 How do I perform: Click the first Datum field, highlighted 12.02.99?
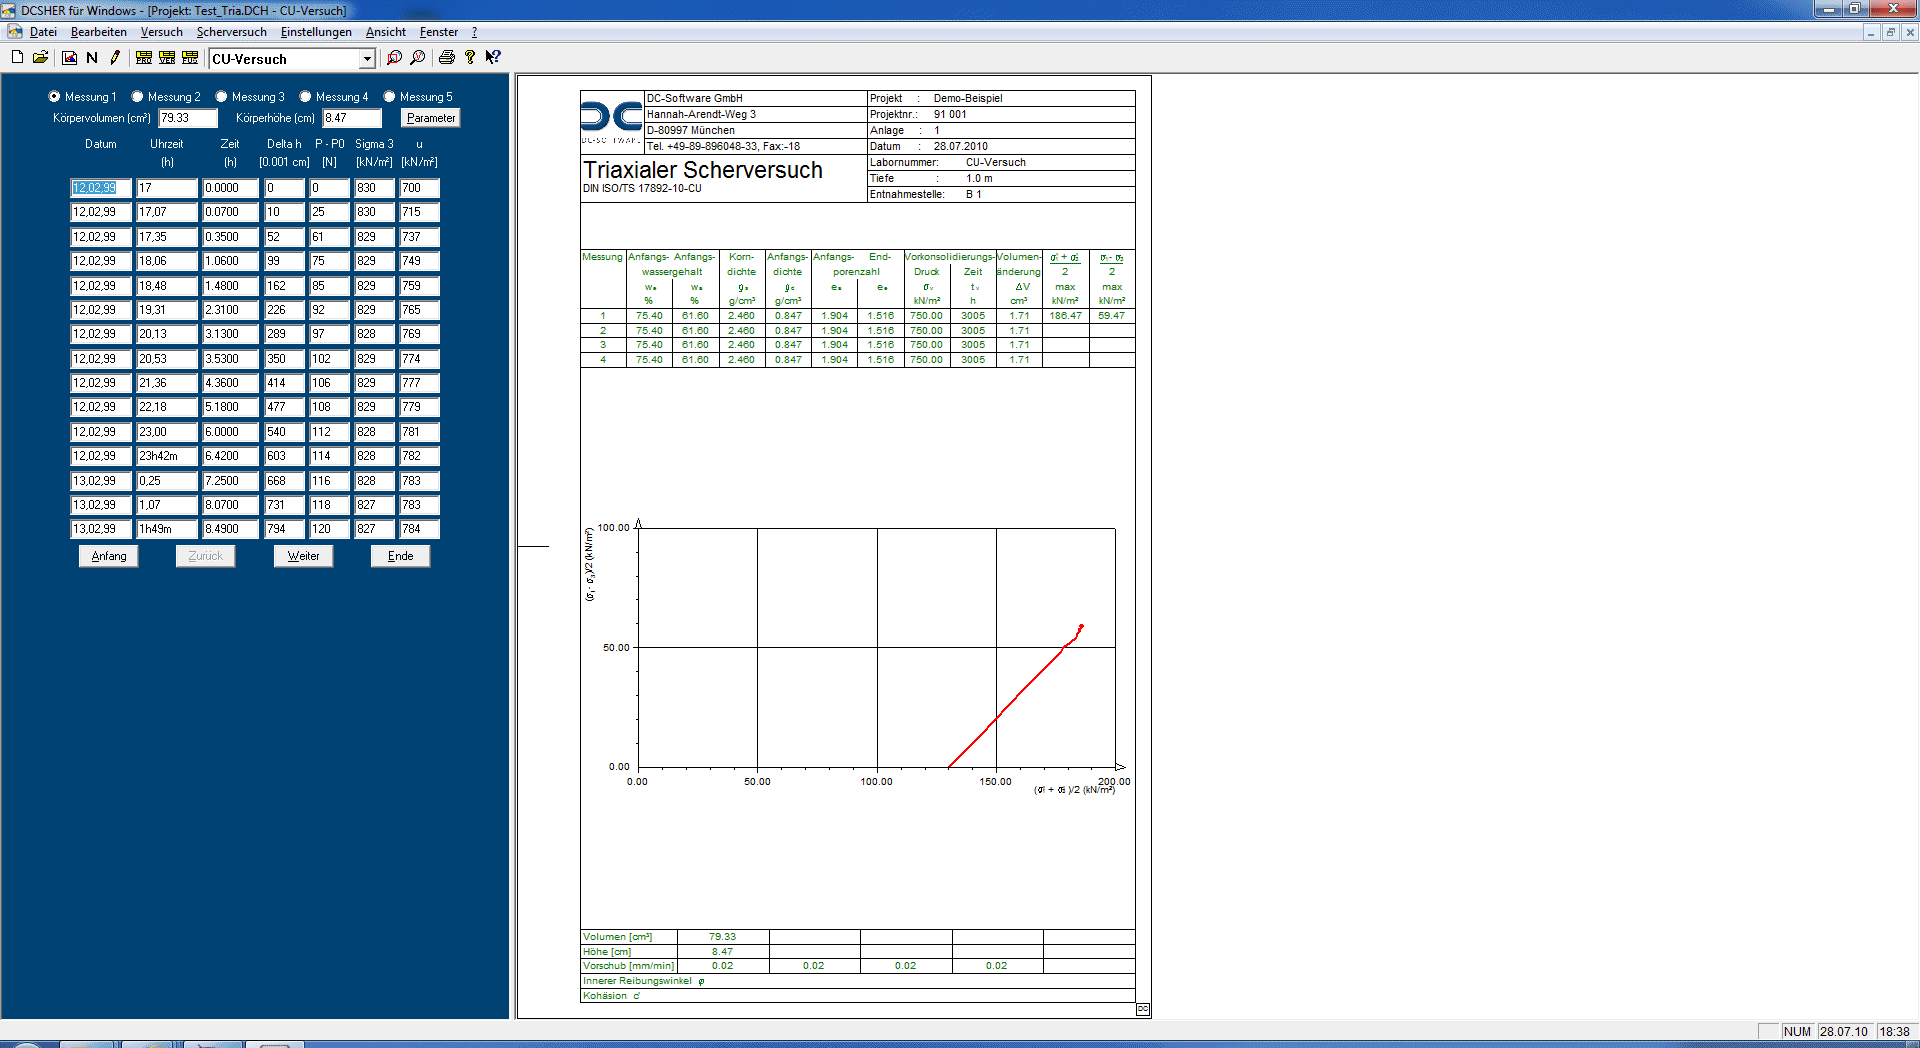click(101, 188)
